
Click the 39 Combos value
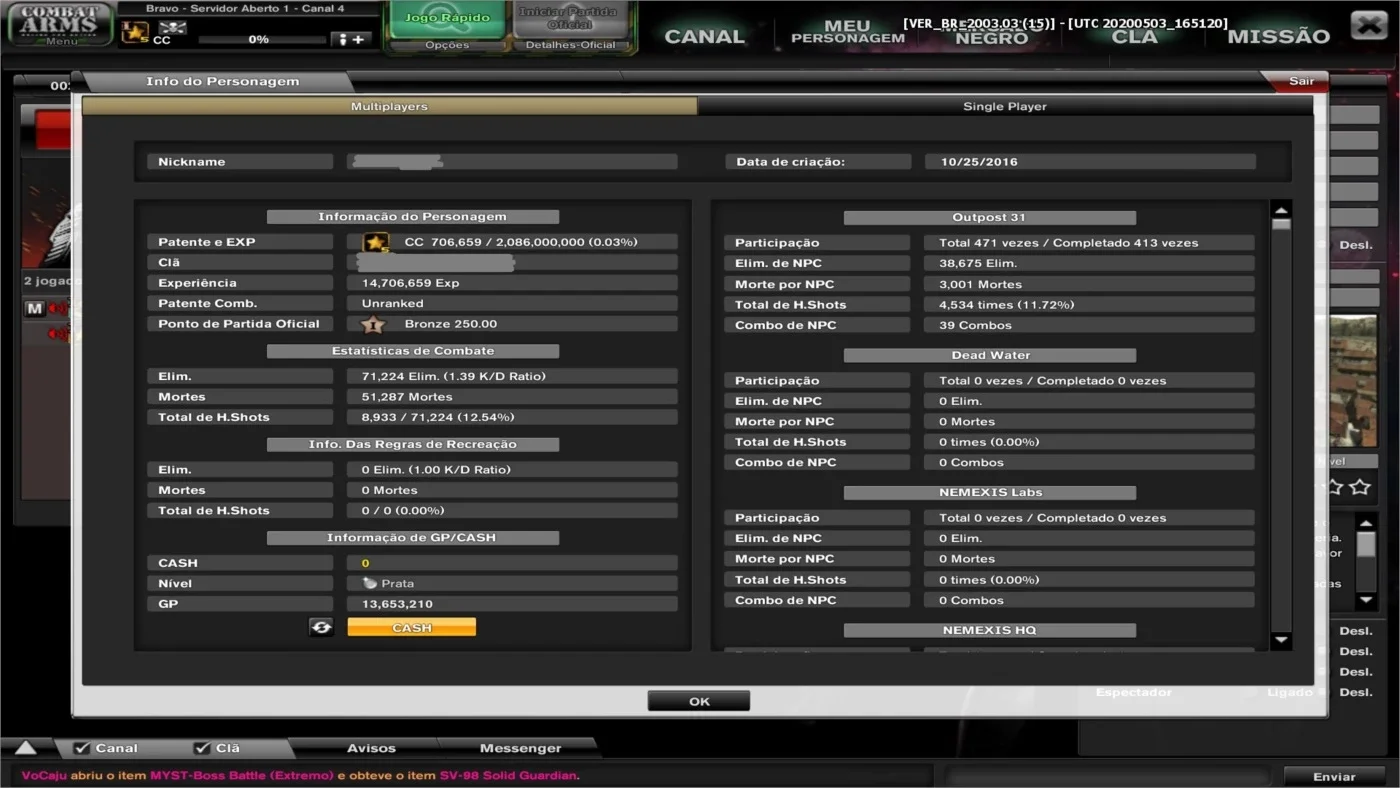pos(975,325)
